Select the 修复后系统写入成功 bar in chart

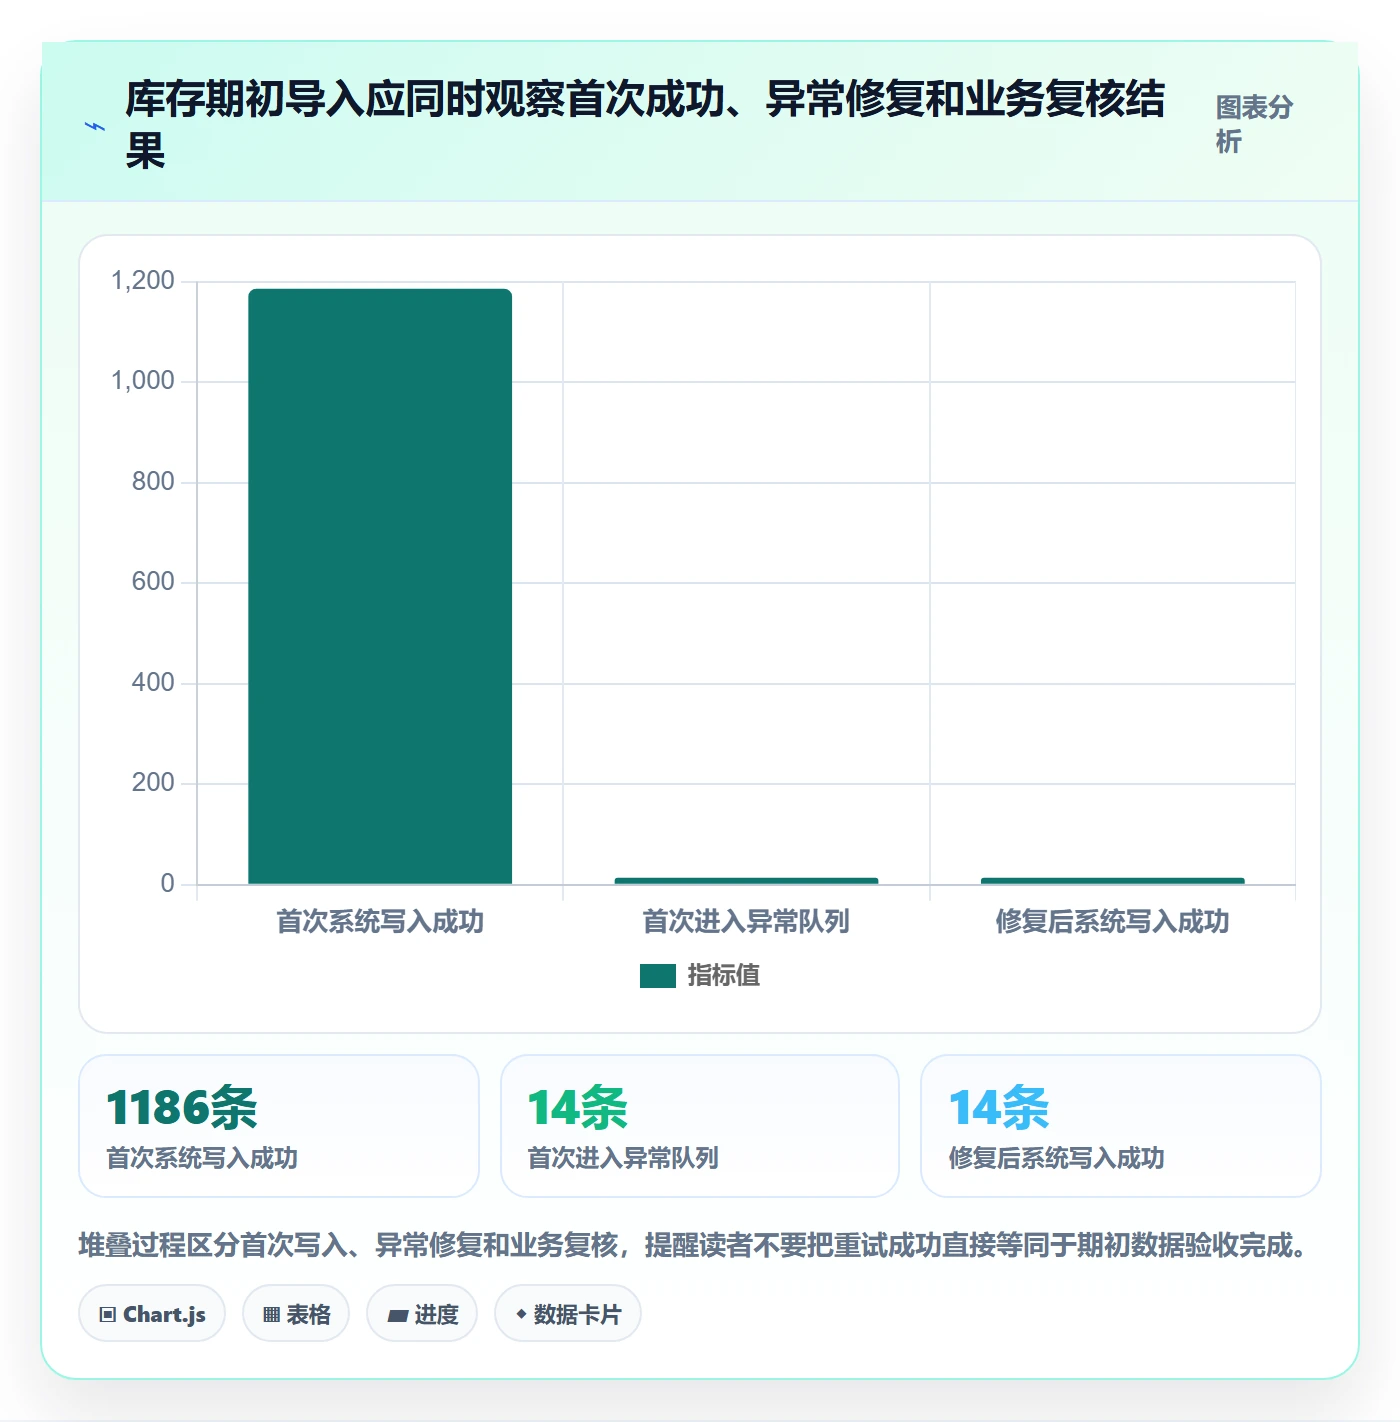click(x=1112, y=880)
